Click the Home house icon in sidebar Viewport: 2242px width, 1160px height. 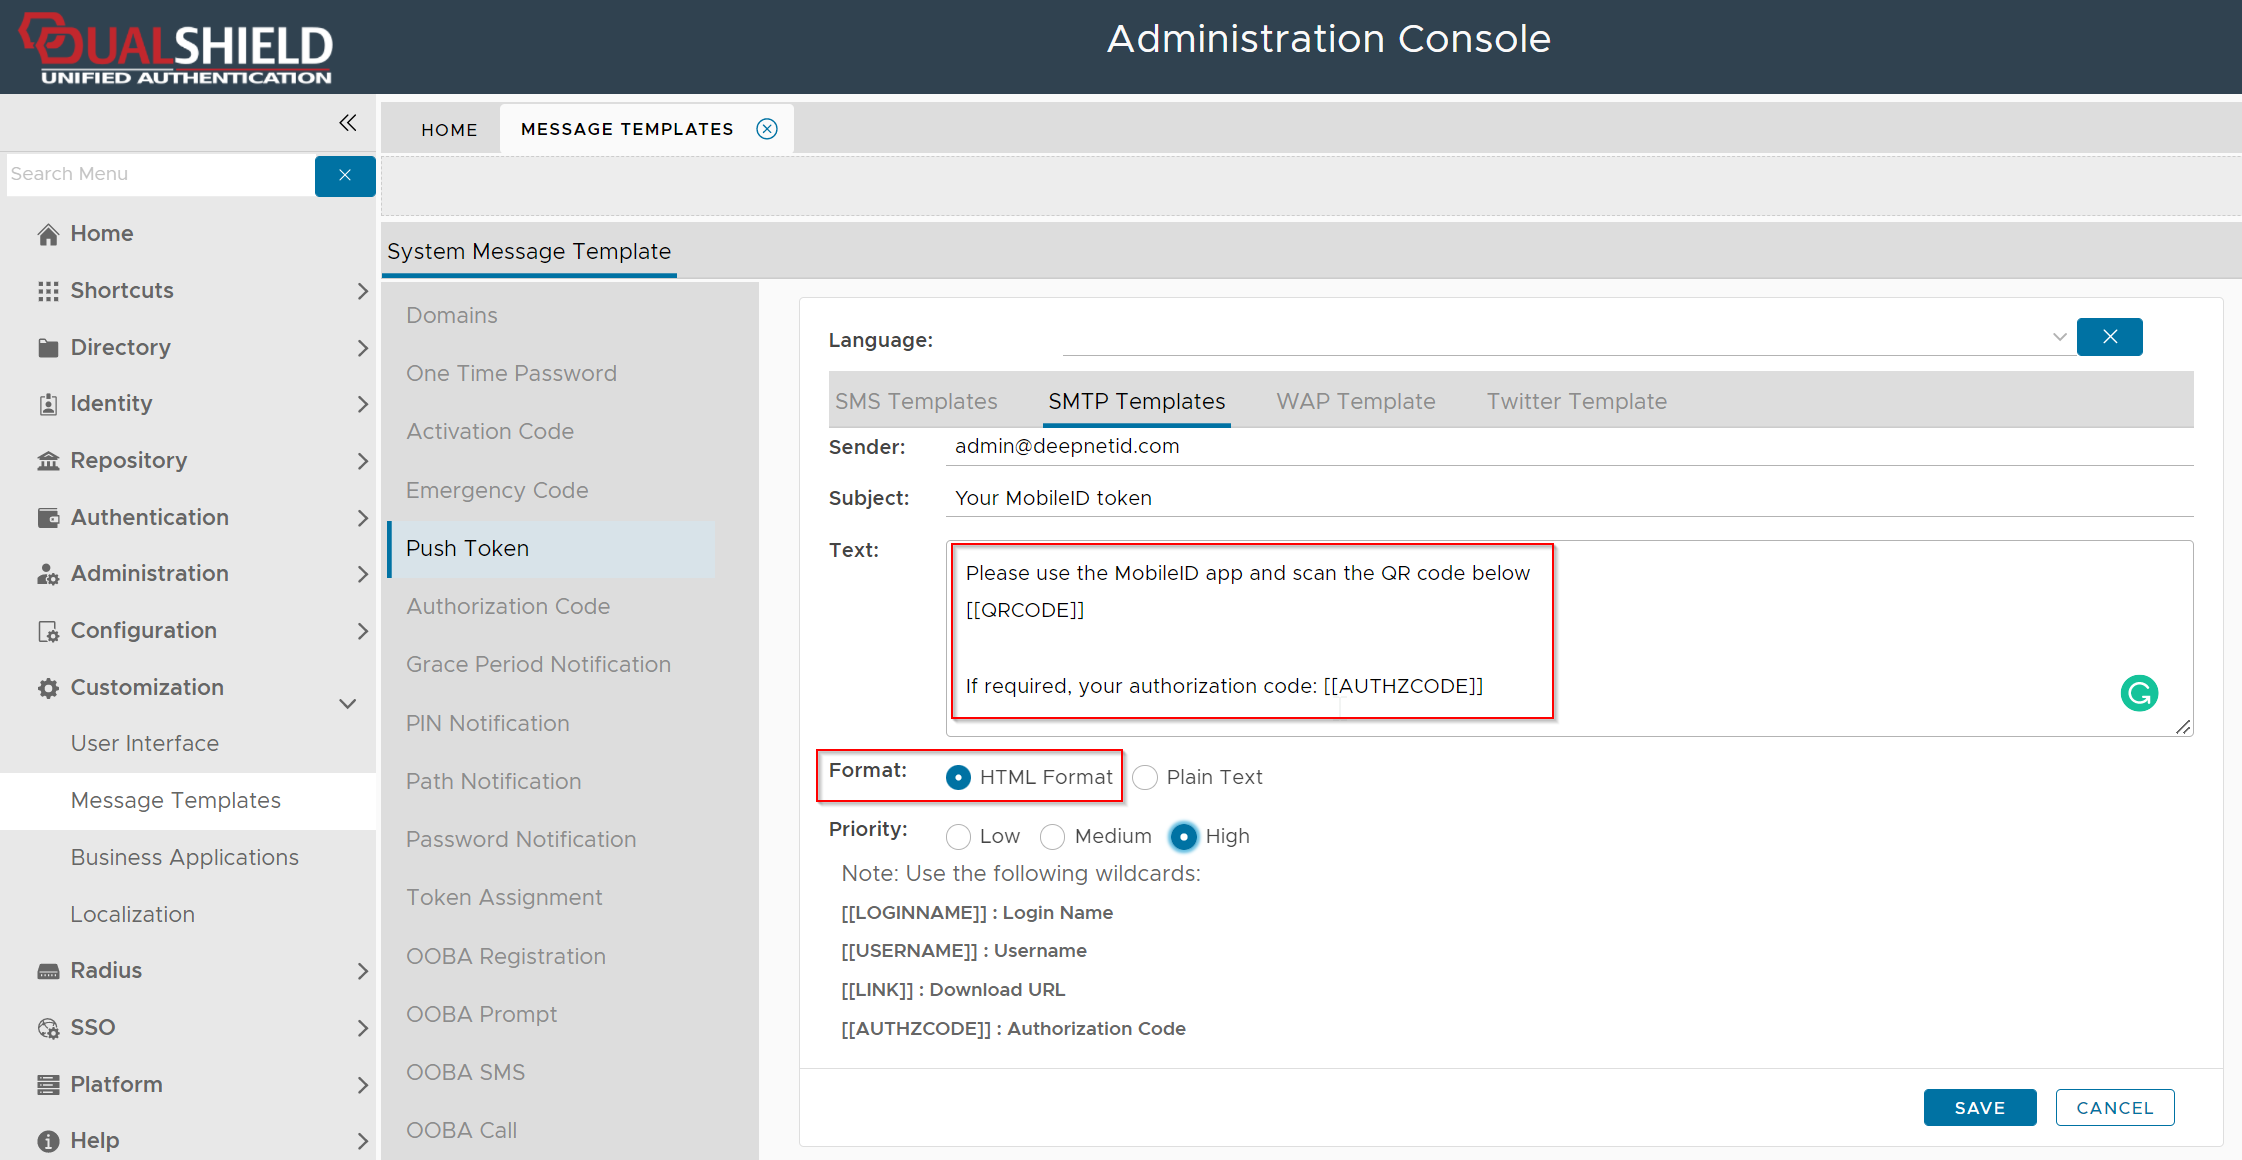[x=48, y=234]
